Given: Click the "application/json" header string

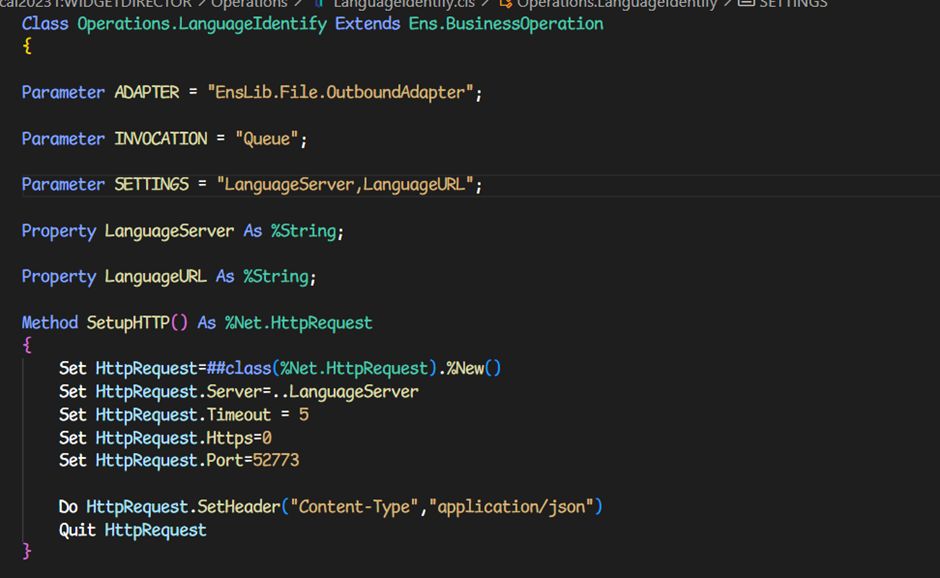Looking at the screenshot, I should tap(512, 507).
